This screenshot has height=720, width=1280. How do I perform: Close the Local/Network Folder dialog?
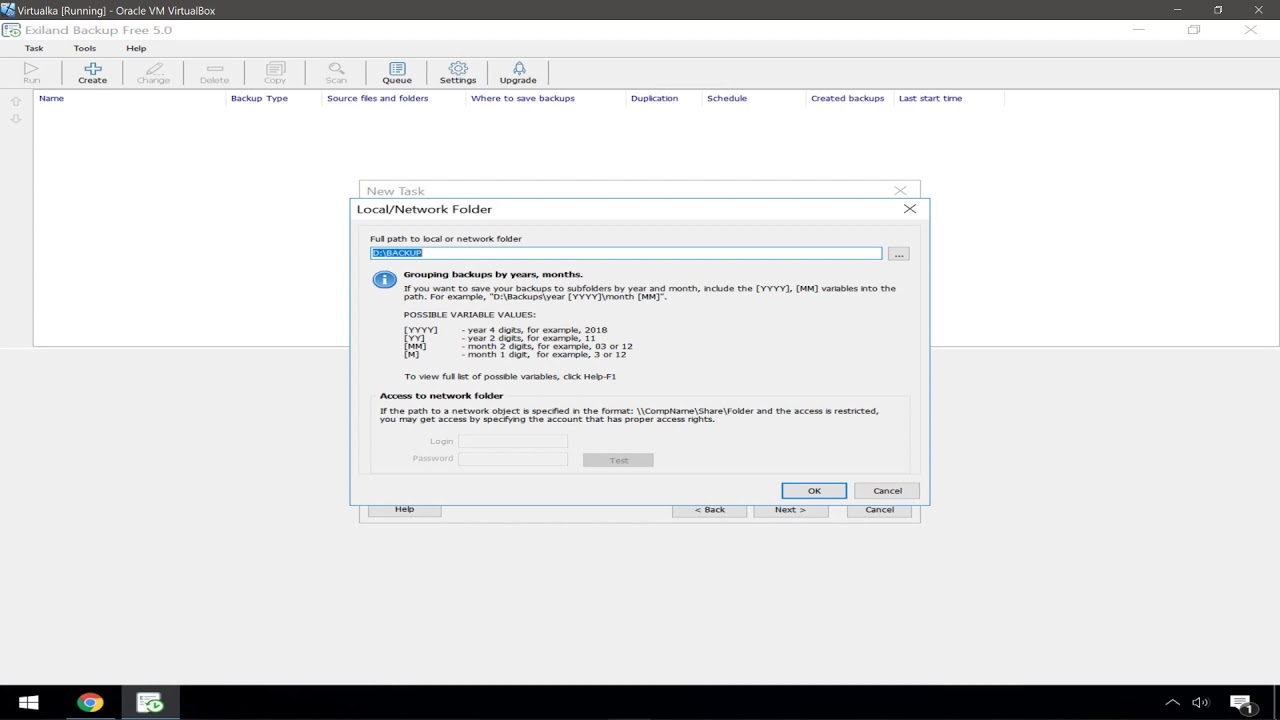(909, 209)
